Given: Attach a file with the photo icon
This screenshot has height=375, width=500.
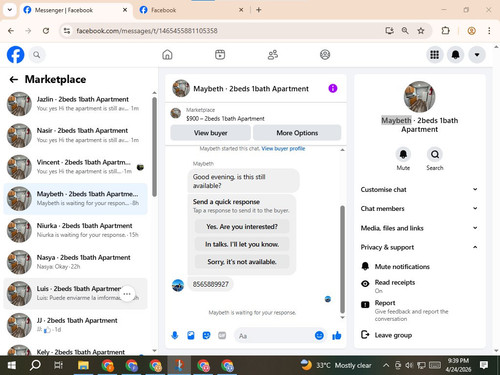Looking at the screenshot, I should (x=191, y=335).
